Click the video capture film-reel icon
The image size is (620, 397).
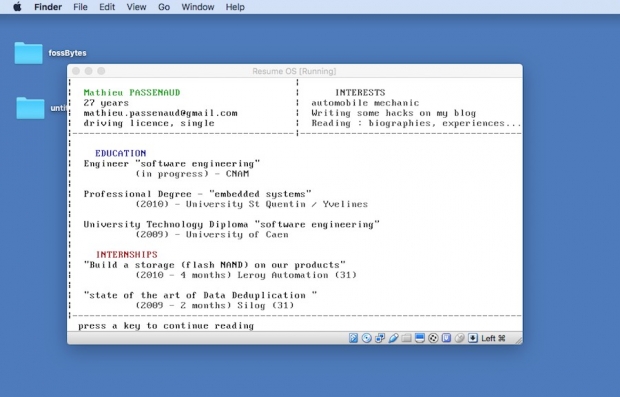point(433,338)
